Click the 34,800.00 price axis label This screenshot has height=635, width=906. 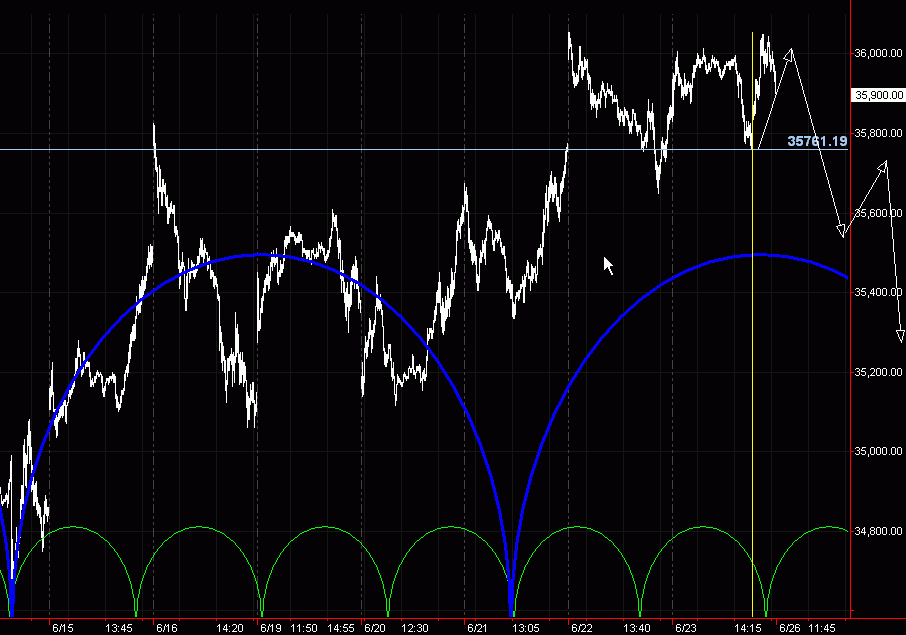pos(878,531)
